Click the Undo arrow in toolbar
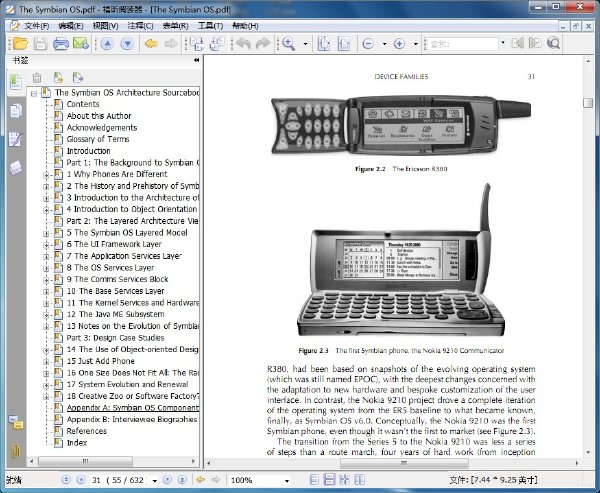This screenshot has width=600, height=493. [243, 44]
